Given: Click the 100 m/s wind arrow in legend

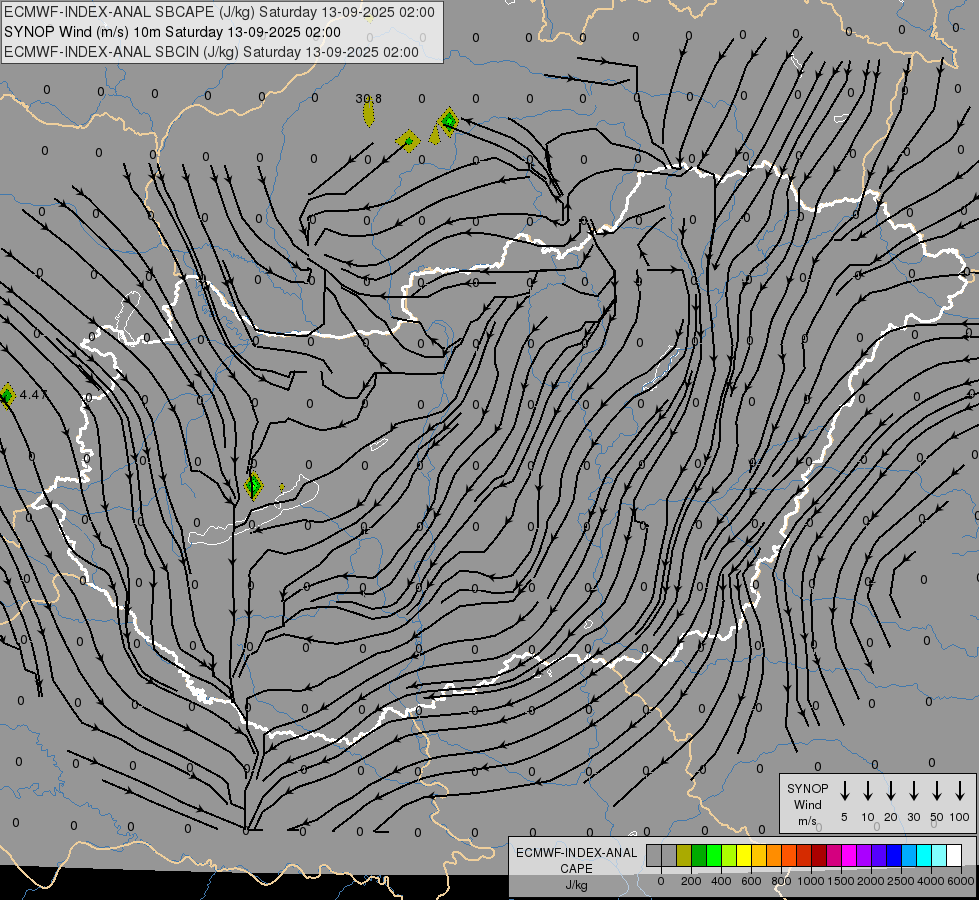Looking at the screenshot, I should point(960,791).
